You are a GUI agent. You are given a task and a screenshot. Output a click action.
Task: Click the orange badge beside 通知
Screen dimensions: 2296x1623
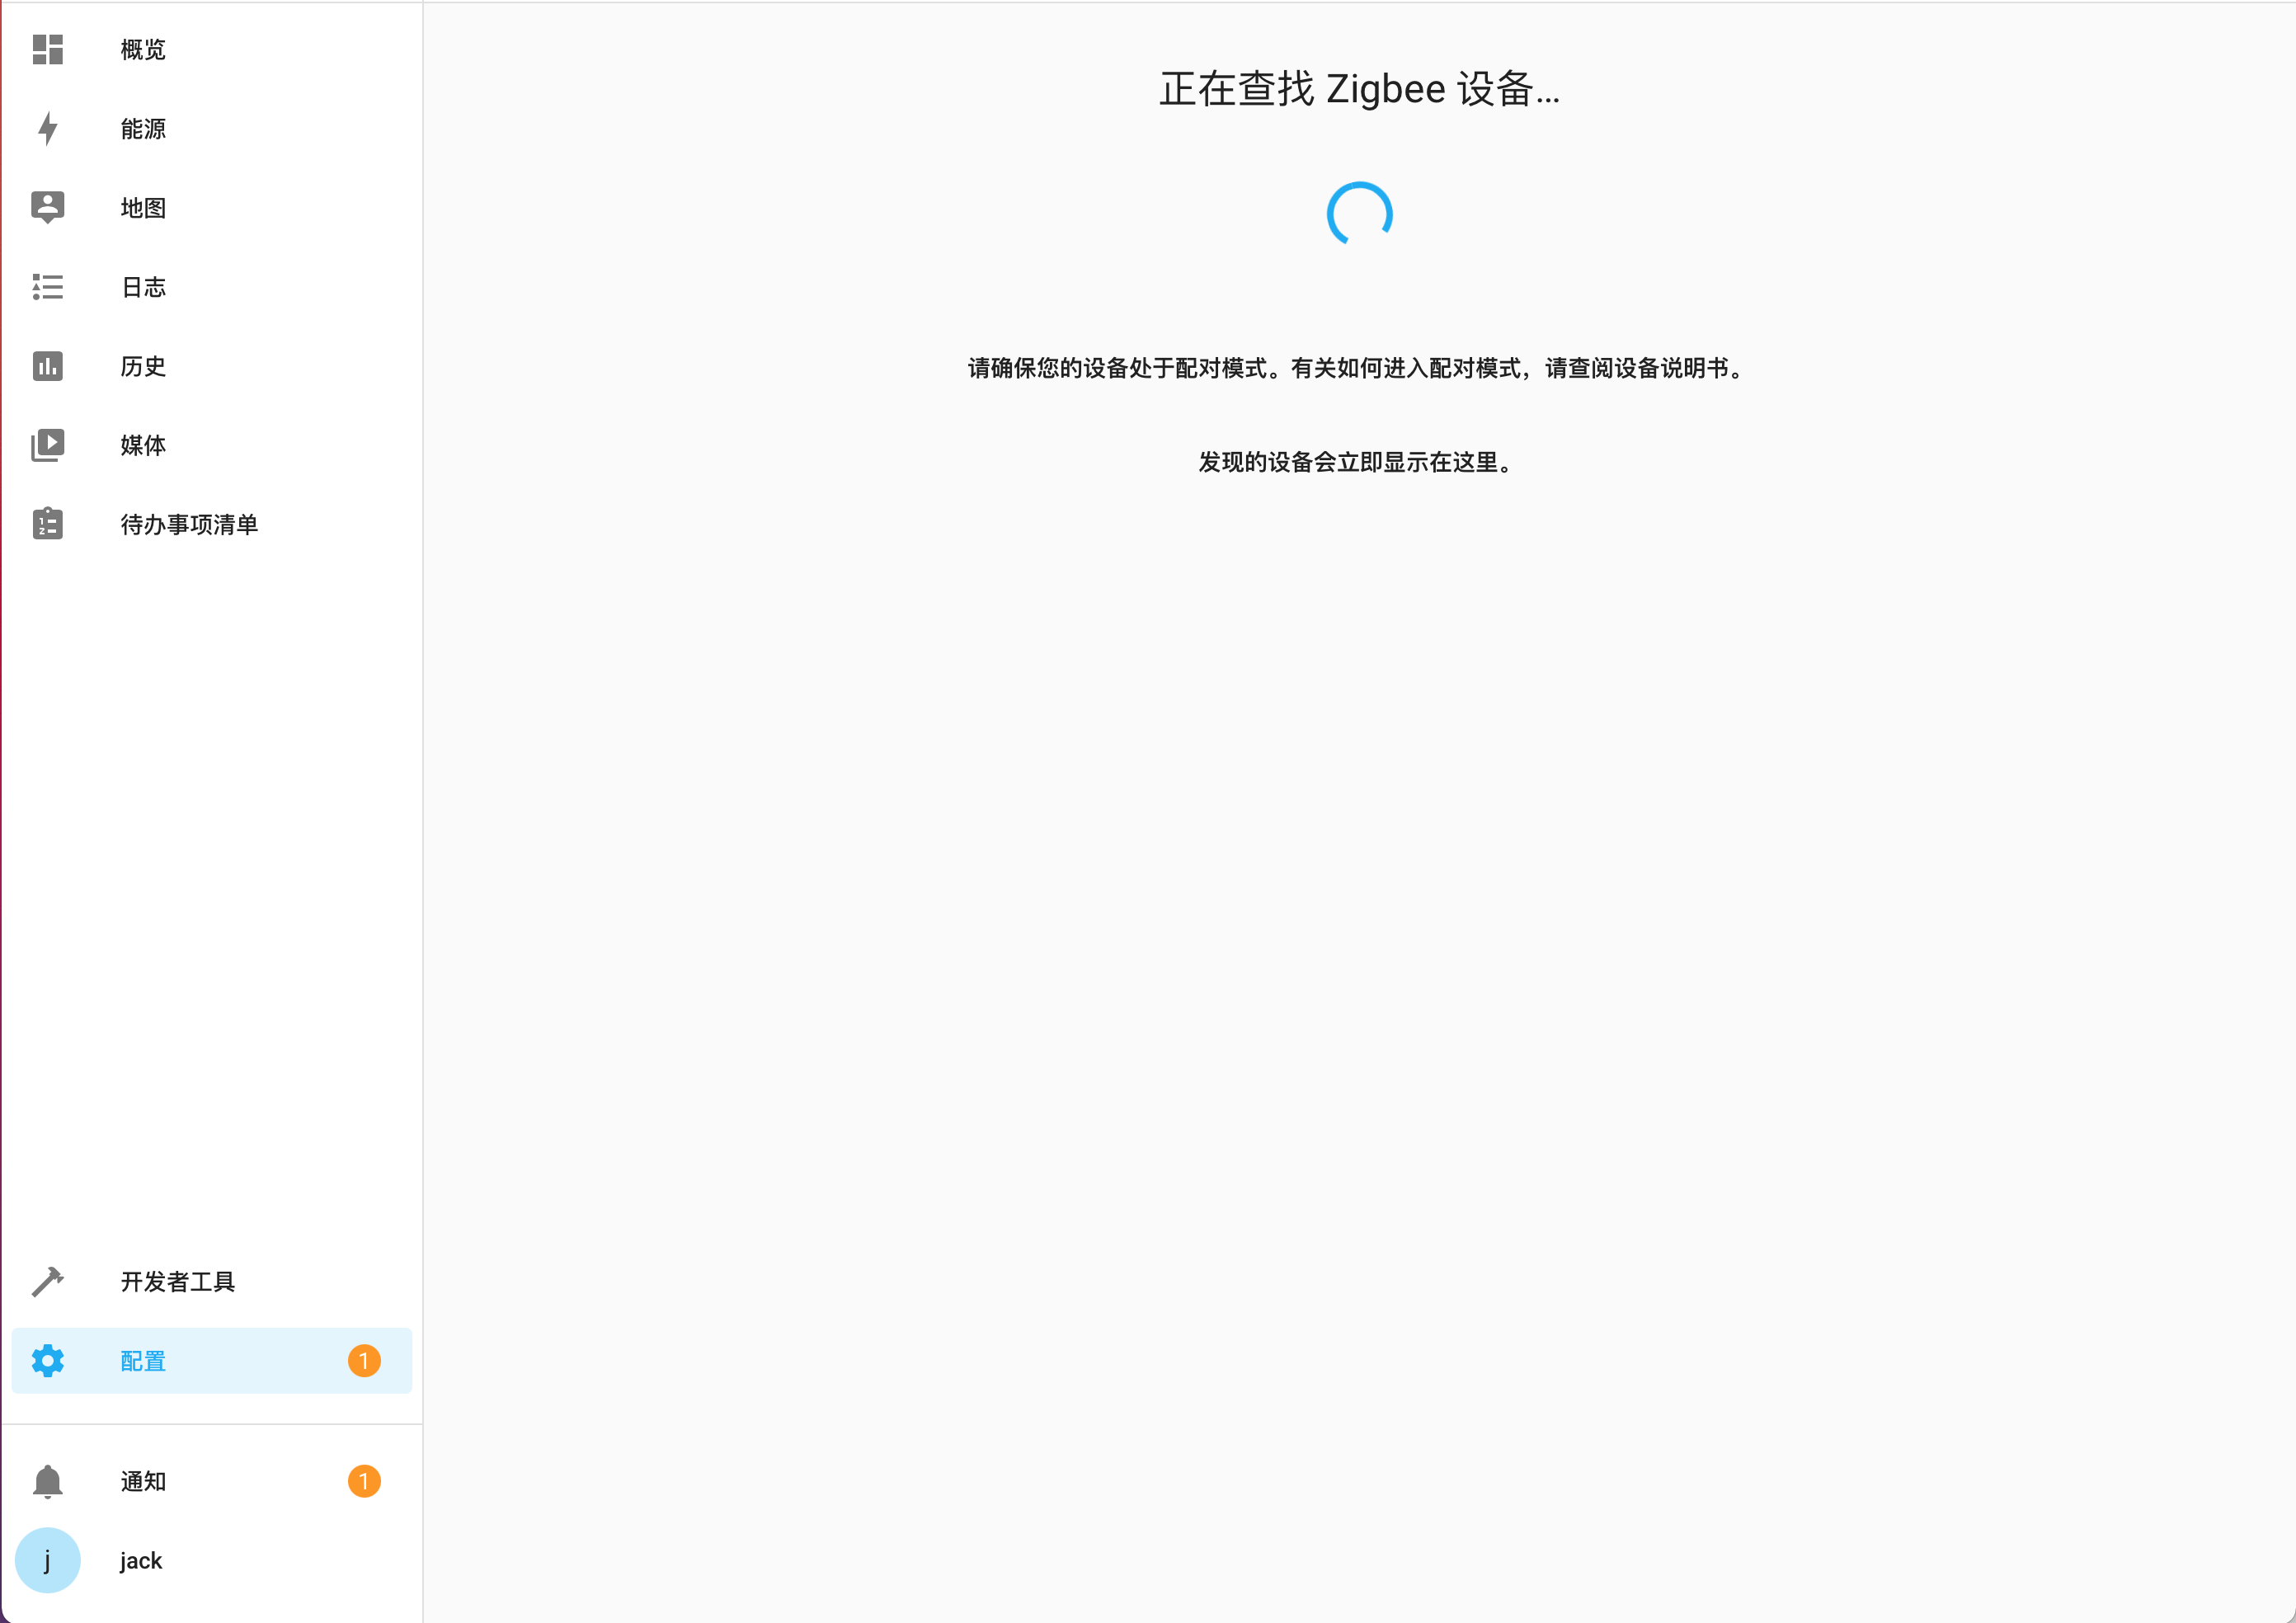[364, 1481]
